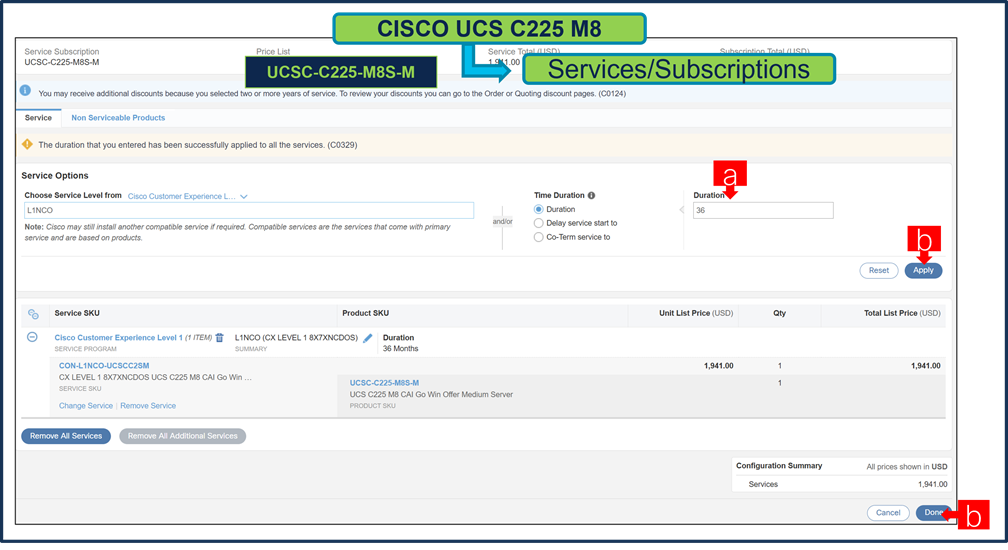Click the blue info icon in the discount message
The width and height of the screenshot is (1008, 550).
[x=25, y=91]
